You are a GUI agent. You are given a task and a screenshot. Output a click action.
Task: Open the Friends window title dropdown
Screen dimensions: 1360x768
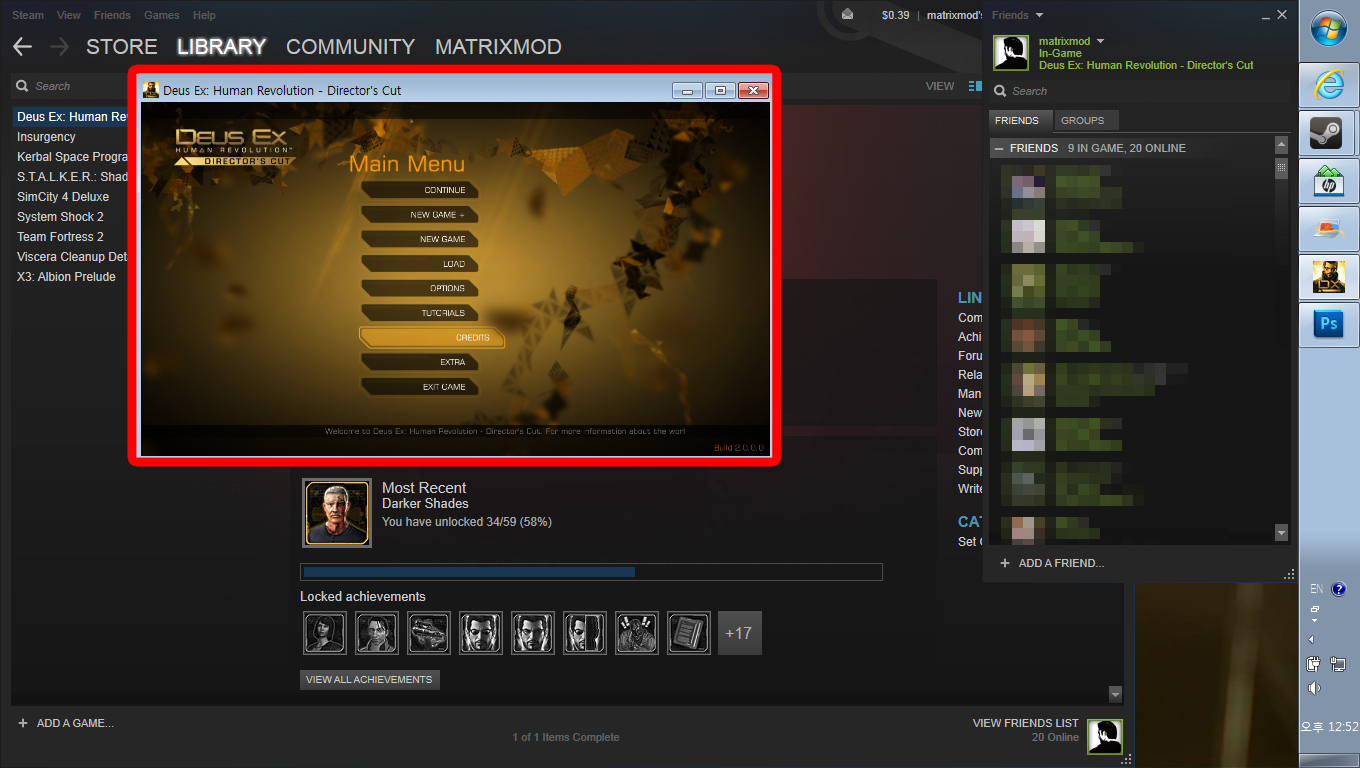[x=1039, y=15]
